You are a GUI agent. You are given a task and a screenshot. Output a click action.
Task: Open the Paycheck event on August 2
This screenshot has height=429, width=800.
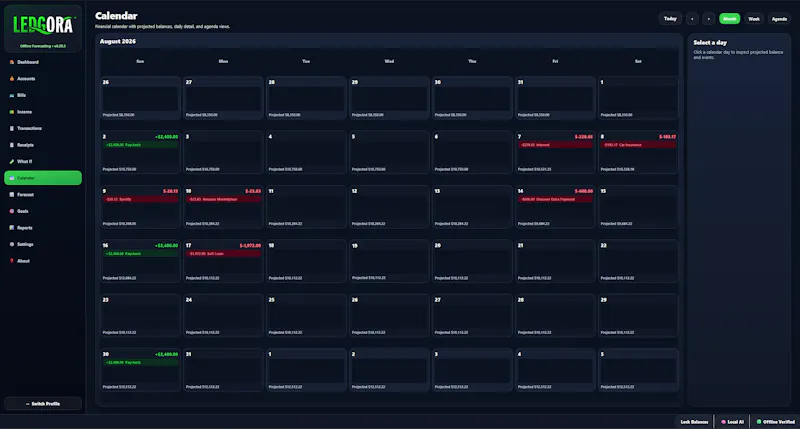[x=140, y=145]
